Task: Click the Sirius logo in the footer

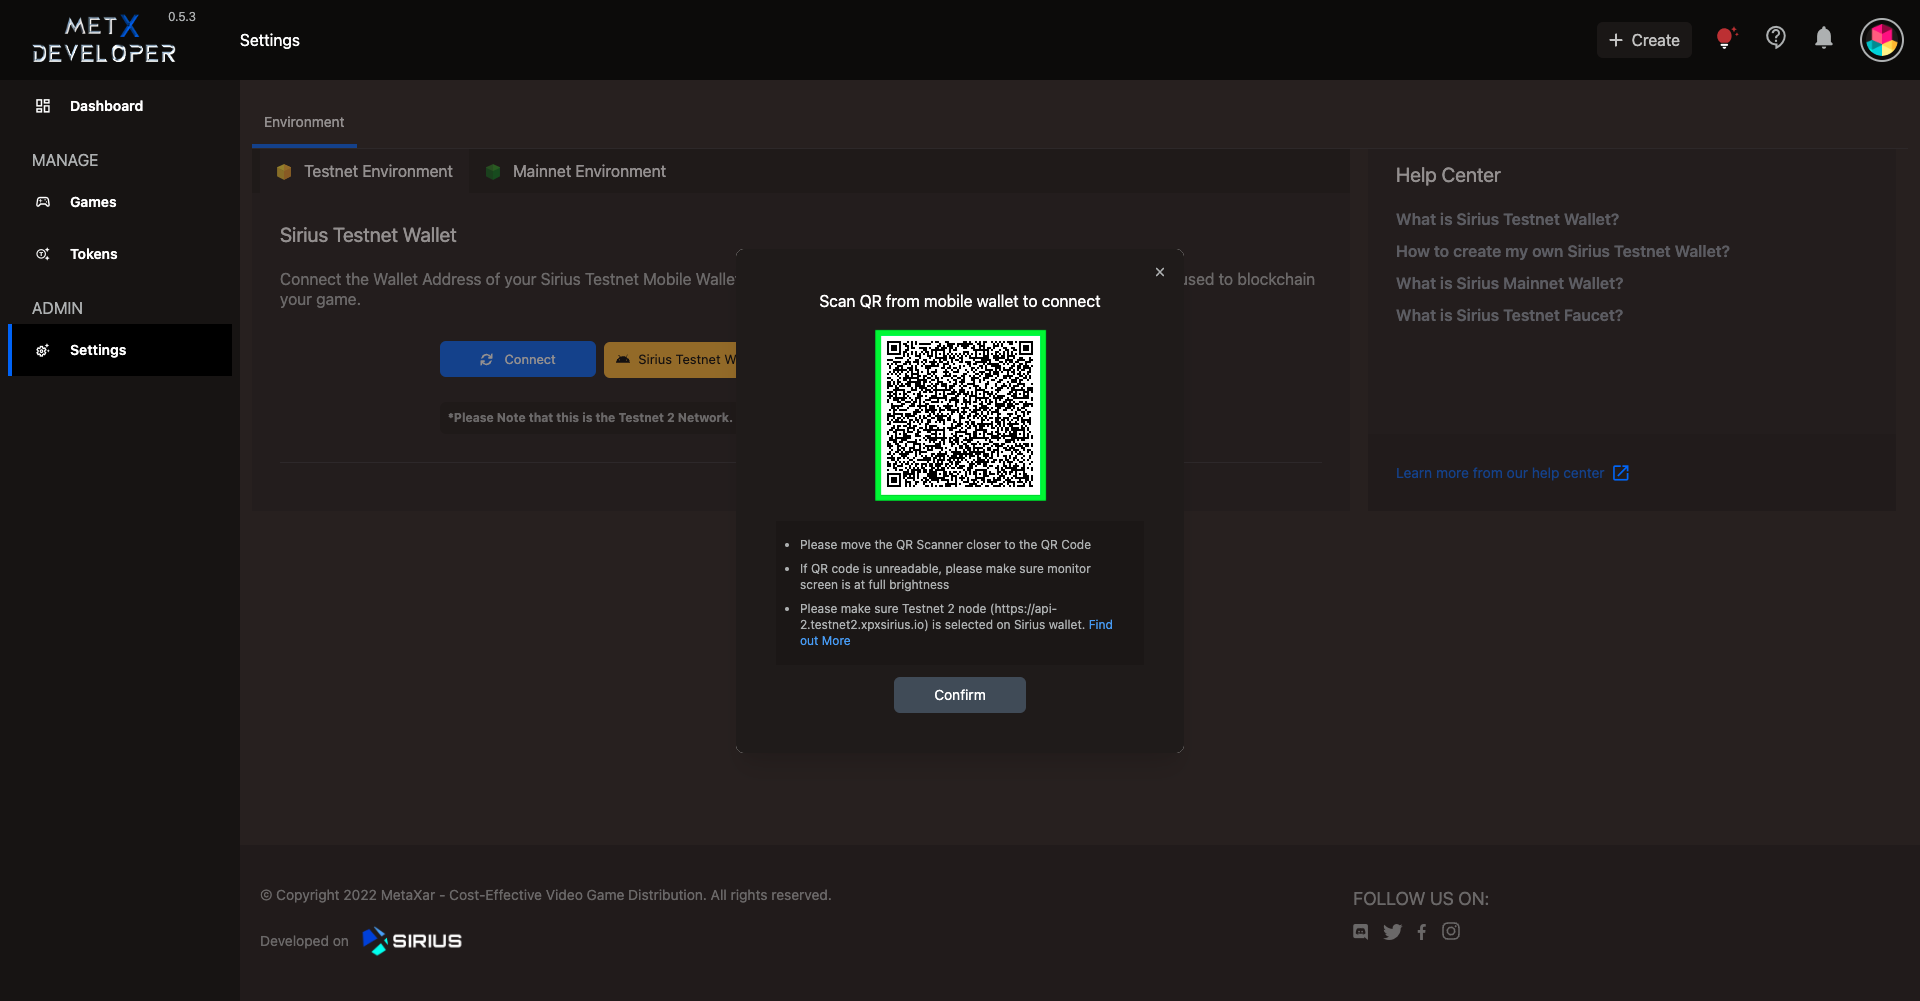Action: [412, 941]
